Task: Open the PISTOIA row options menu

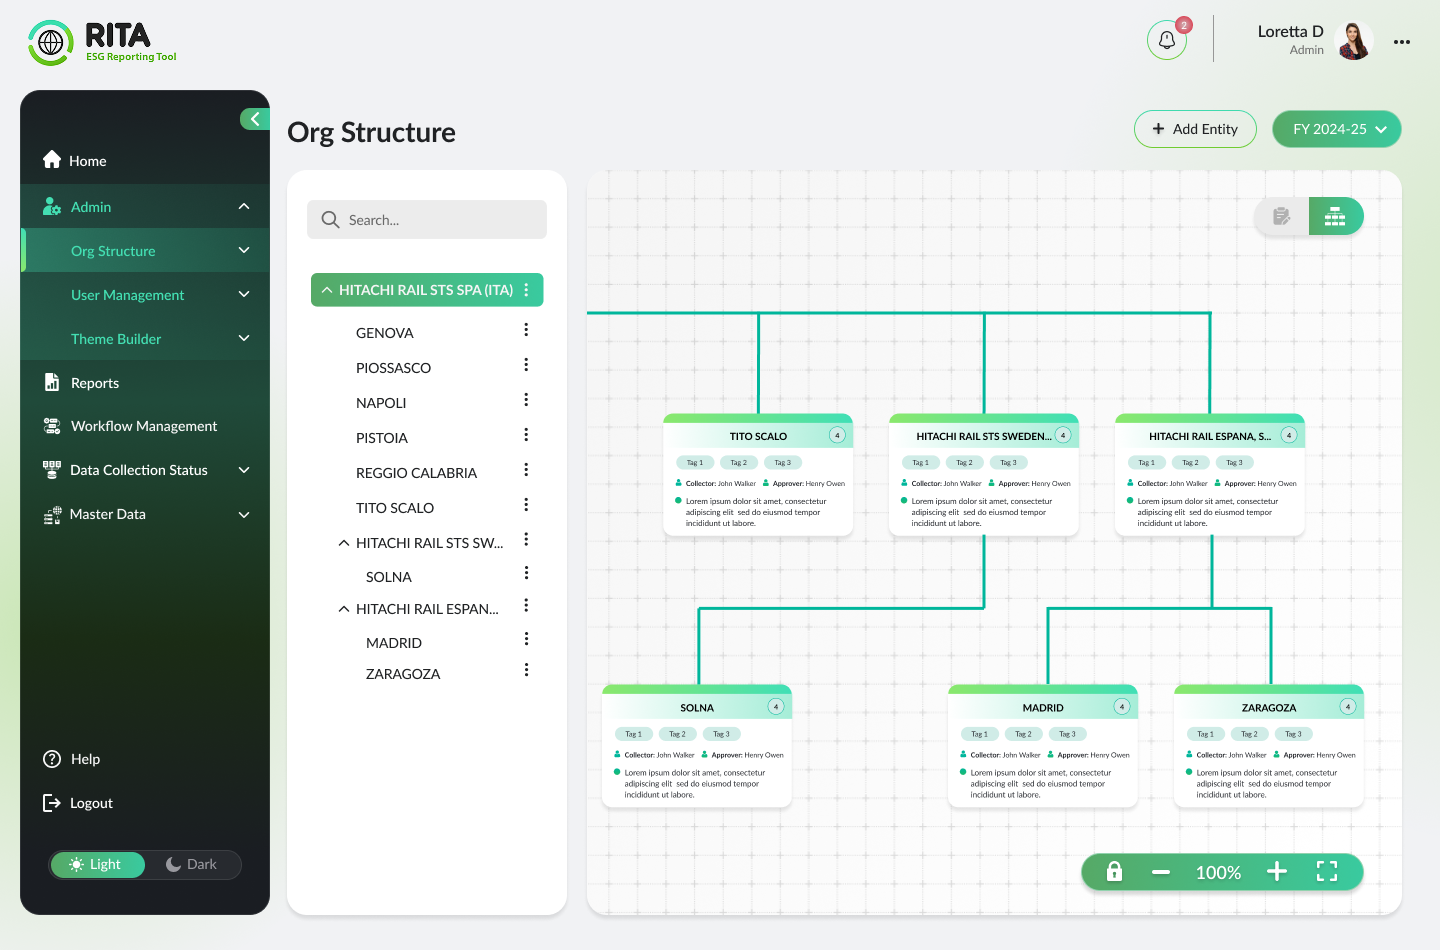Action: point(526,435)
